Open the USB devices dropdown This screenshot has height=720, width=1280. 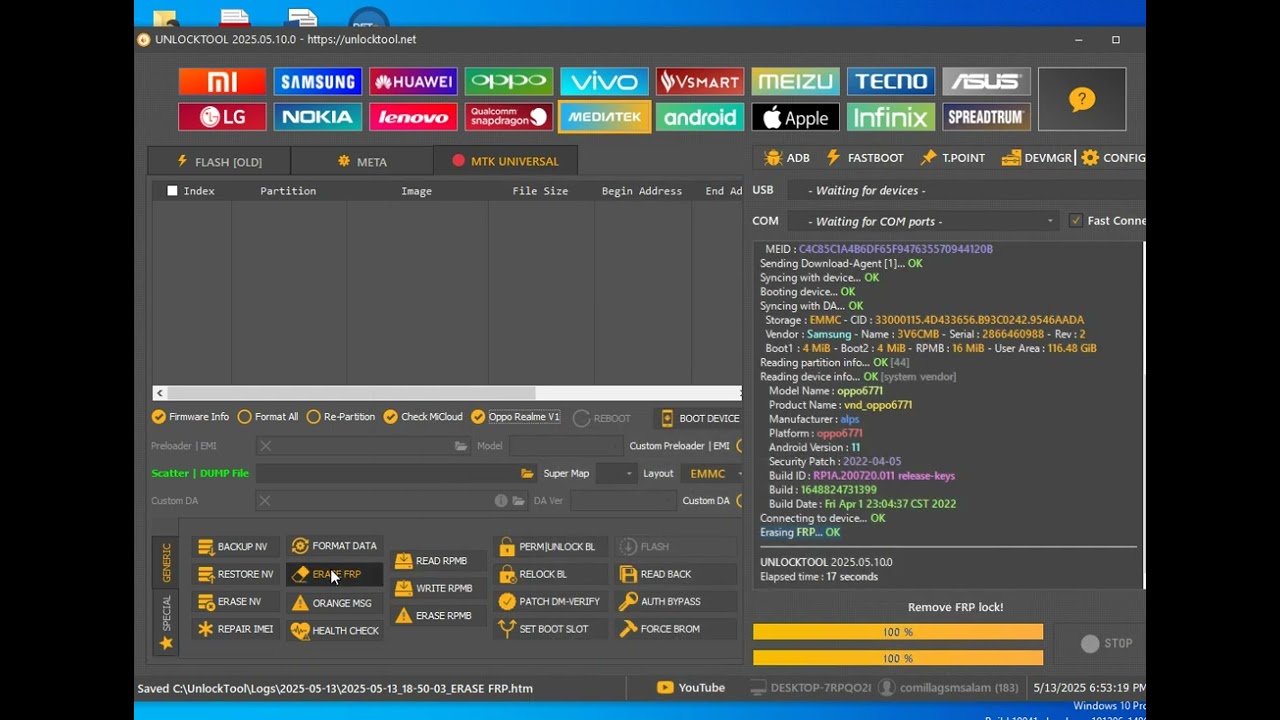click(x=965, y=190)
